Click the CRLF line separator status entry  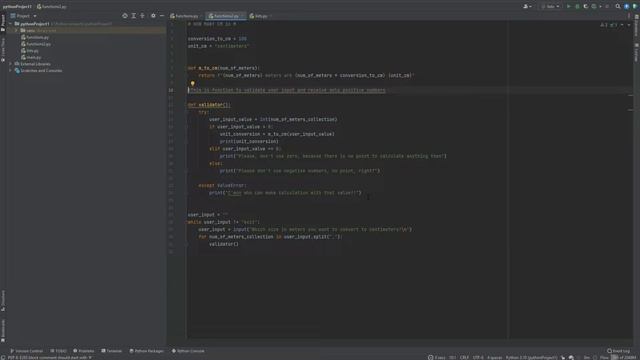464,358
